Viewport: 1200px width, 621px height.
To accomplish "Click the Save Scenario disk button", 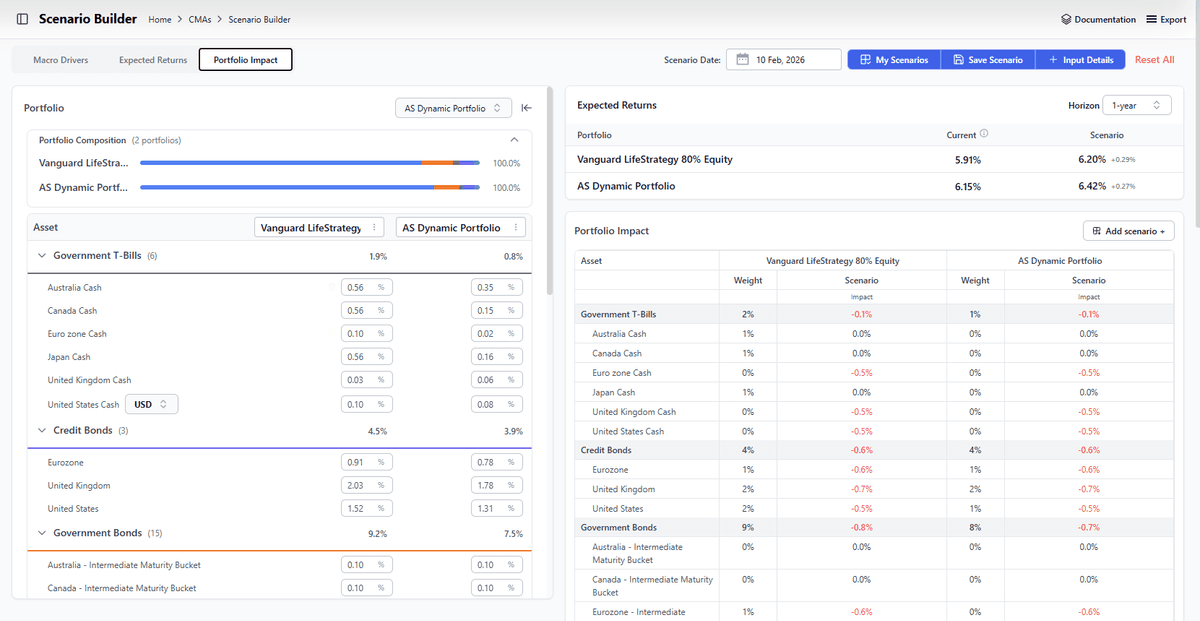I will [987, 60].
